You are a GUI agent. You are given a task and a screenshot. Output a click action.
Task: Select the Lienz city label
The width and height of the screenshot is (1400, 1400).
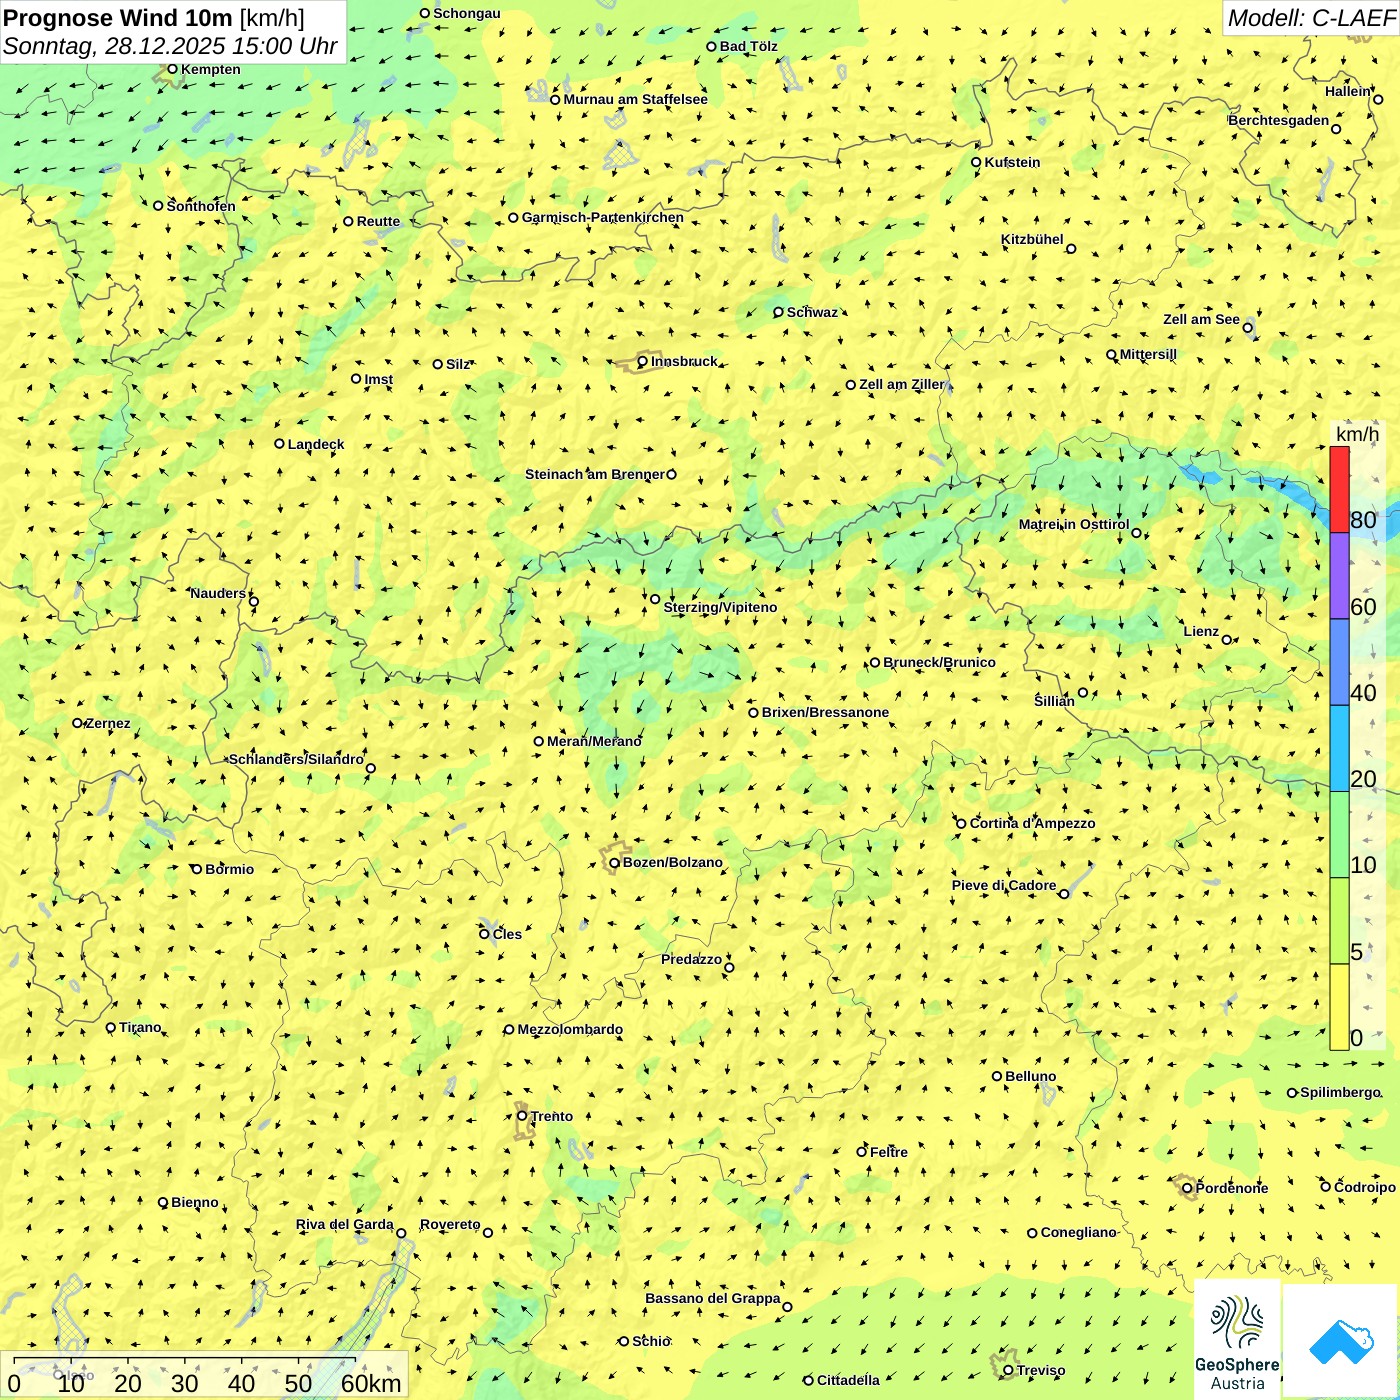[x=1201, y=631]
